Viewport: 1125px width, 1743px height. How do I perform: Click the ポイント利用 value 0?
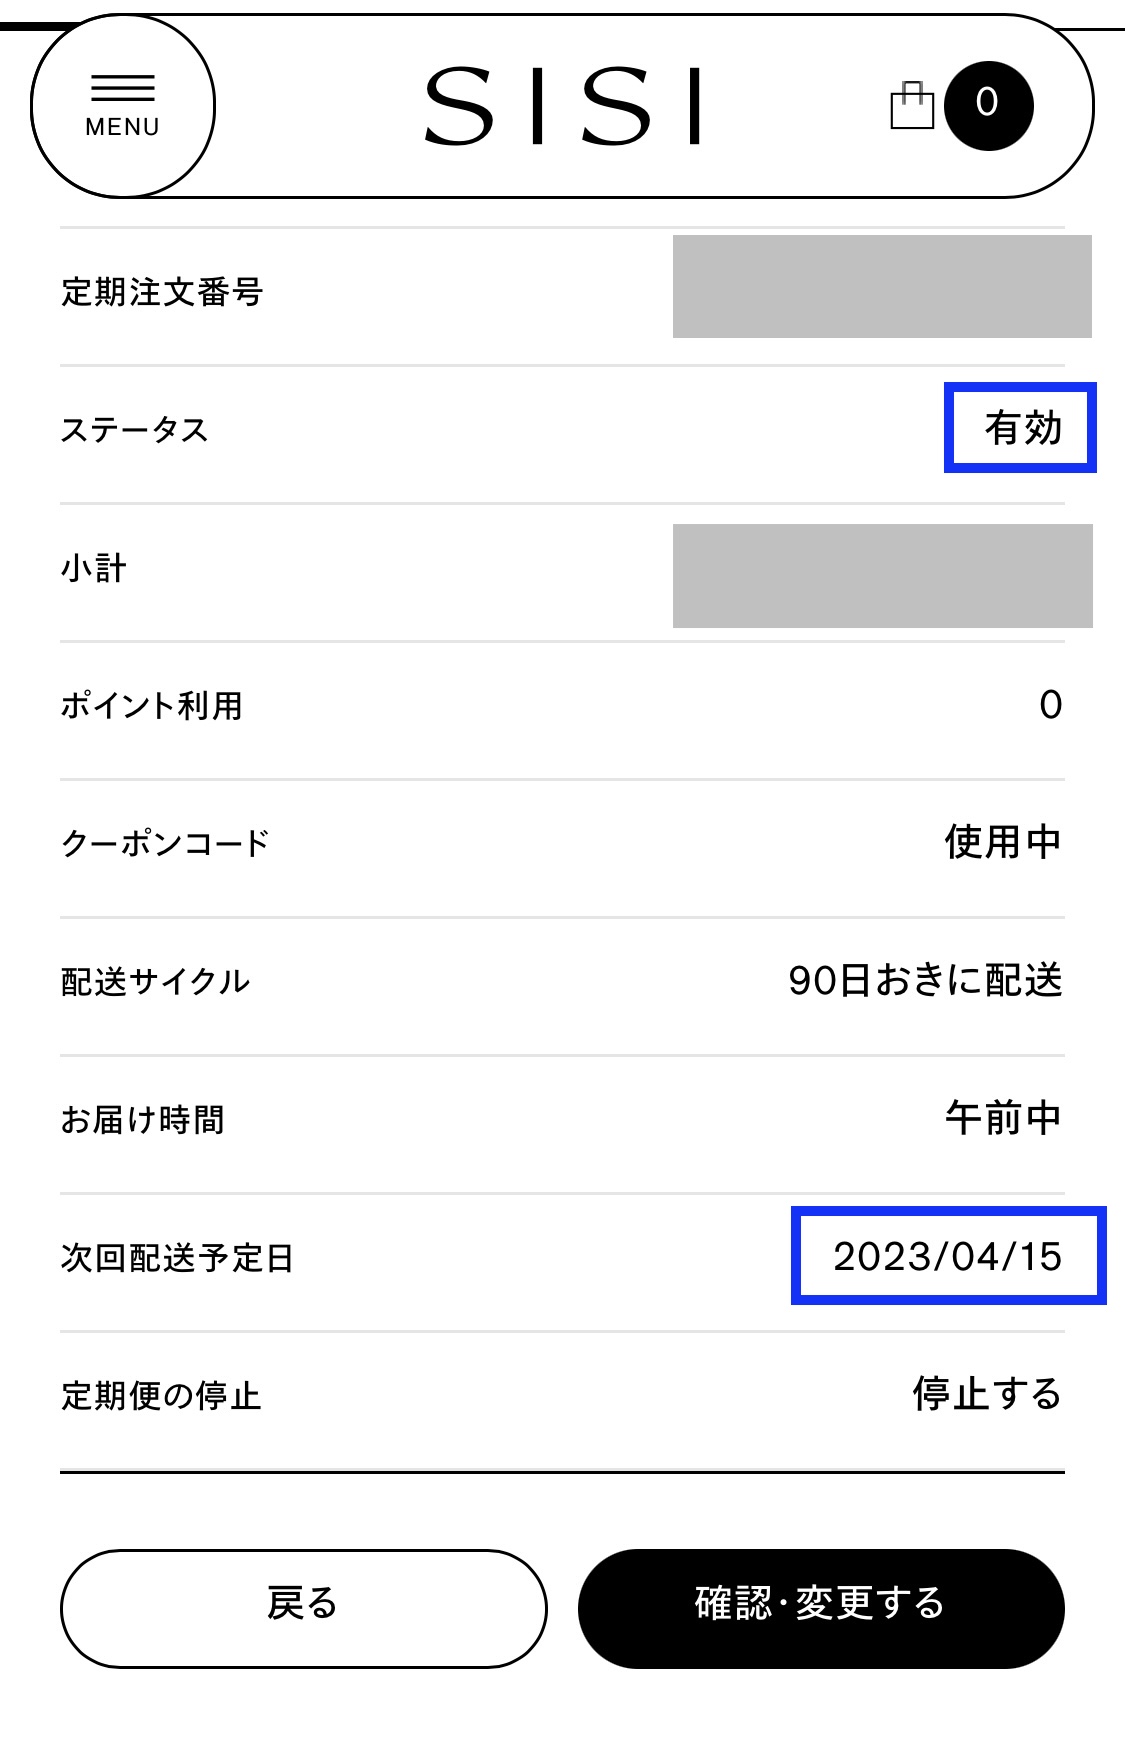coord(1050,705)
